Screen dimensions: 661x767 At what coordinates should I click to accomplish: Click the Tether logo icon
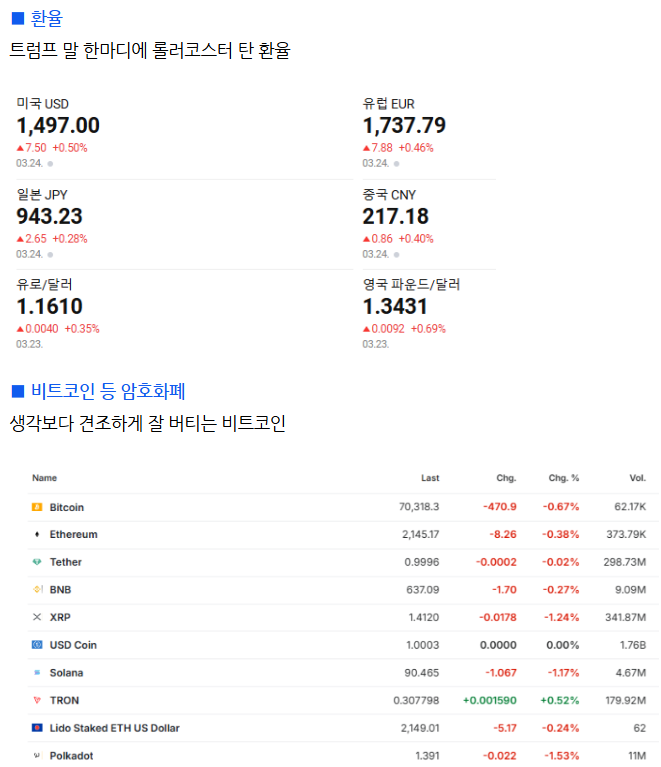point(38,562)
